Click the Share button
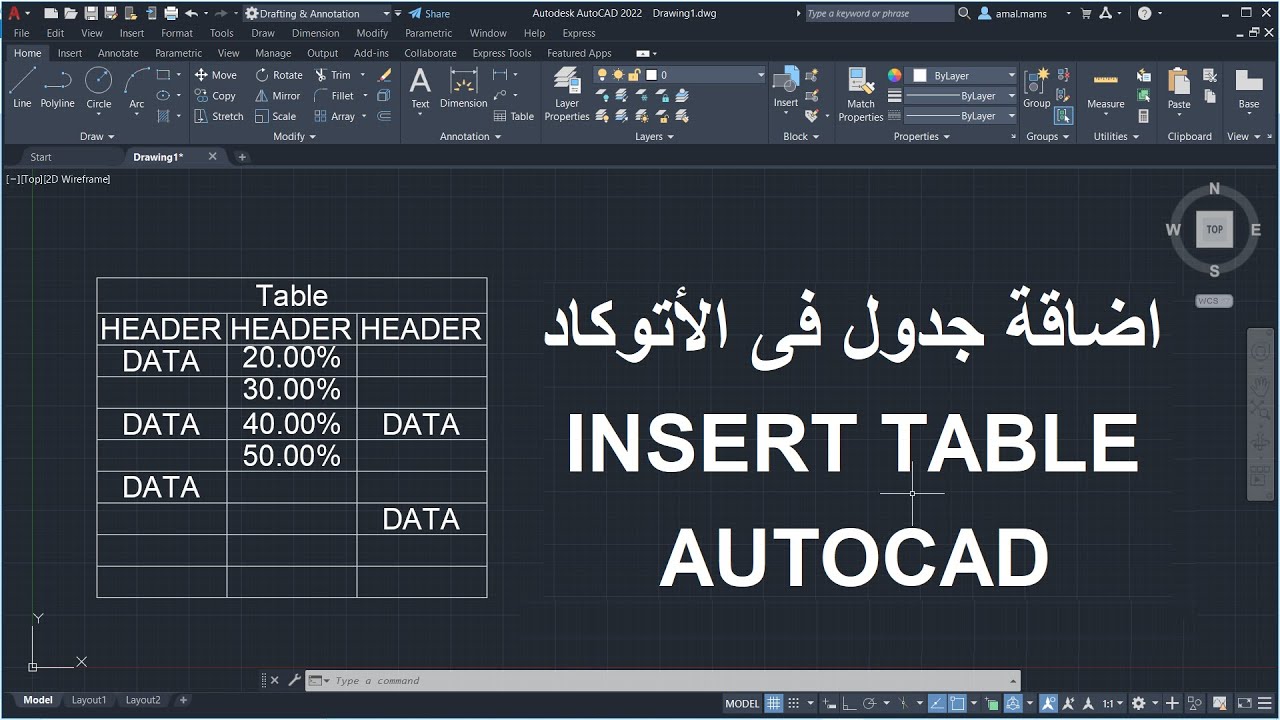Image resolution: width=1280 pixels, height=720 pixels. tap(429, 13)
